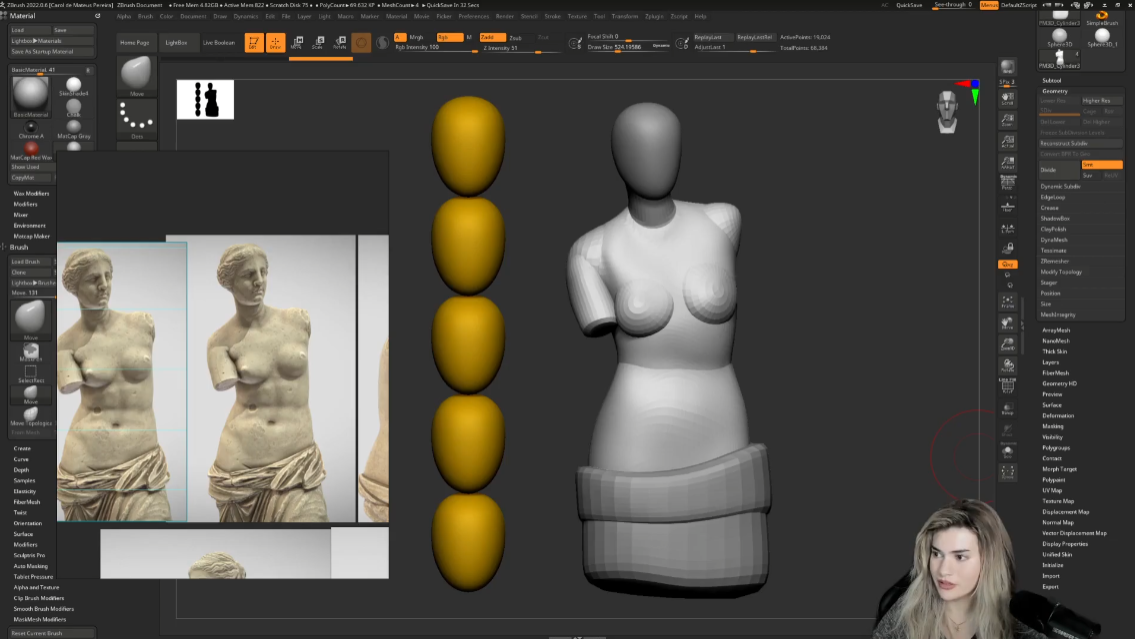Open the Document menu
Screen dimensions: 1135x639
pos(193,16)
